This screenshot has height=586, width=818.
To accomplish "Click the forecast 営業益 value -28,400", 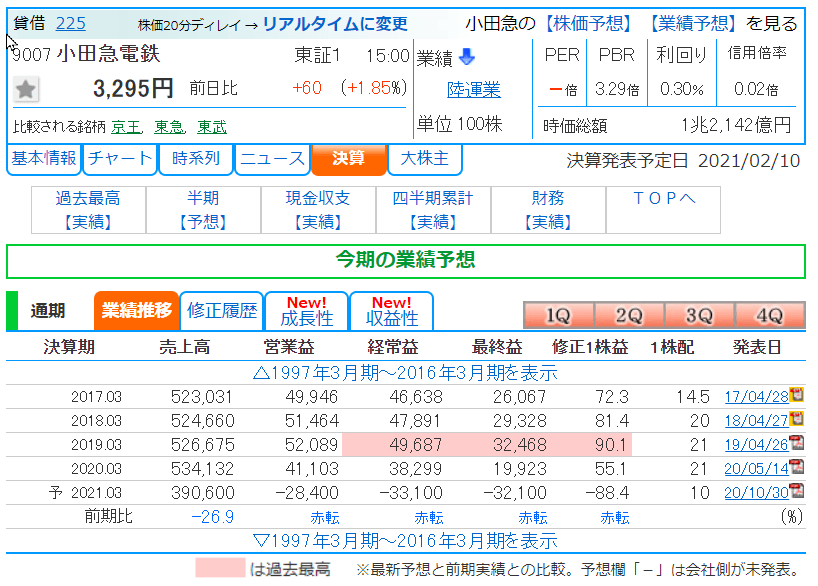I will pyautogui.click(x=307, y=493).
